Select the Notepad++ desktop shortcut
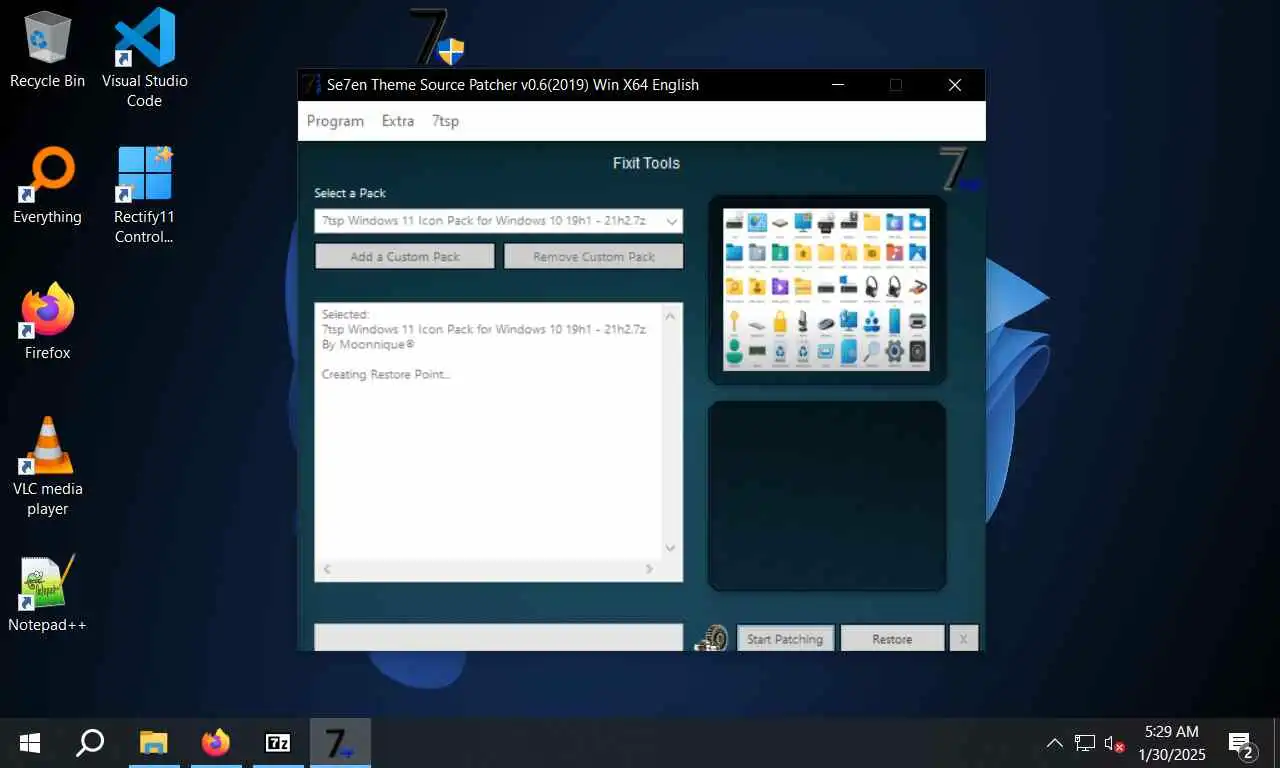1280x768 pixels. (47, 594)
